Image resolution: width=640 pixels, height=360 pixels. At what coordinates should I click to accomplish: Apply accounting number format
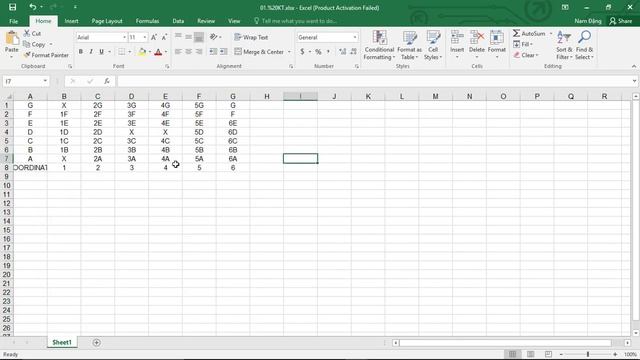pos(302,52)
